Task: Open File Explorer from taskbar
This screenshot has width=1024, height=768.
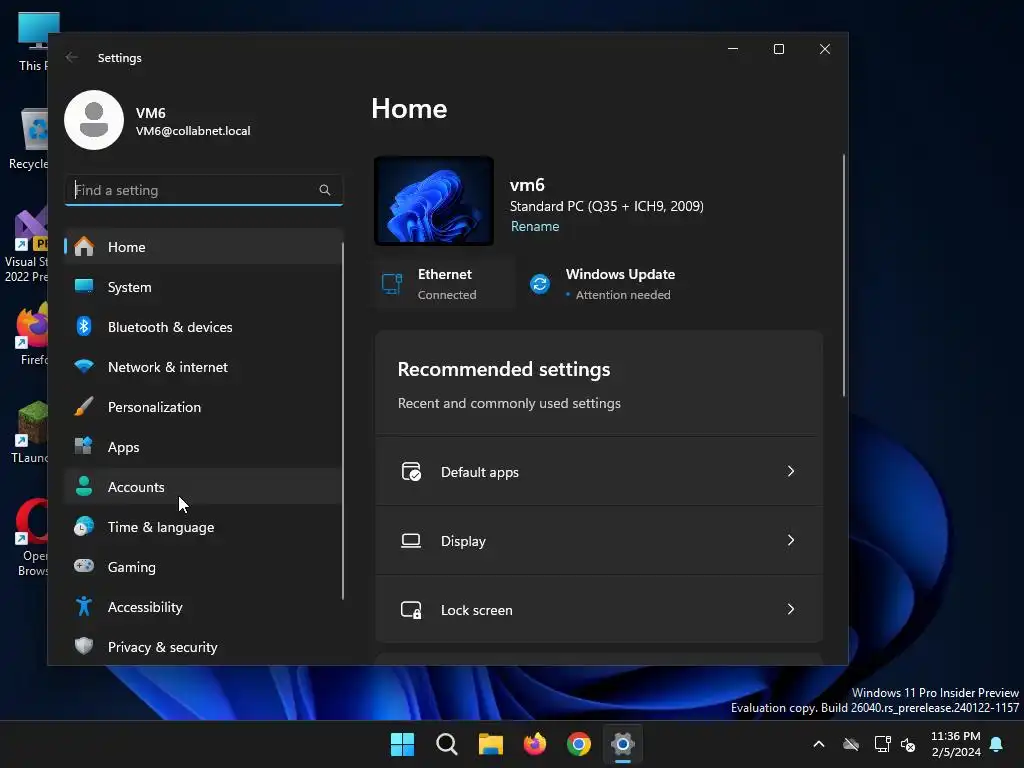Action: click(490, 744)
